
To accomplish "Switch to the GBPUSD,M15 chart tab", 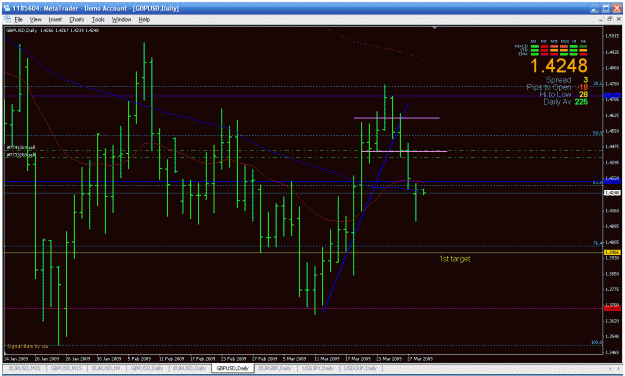I will [x=66, y=368].
